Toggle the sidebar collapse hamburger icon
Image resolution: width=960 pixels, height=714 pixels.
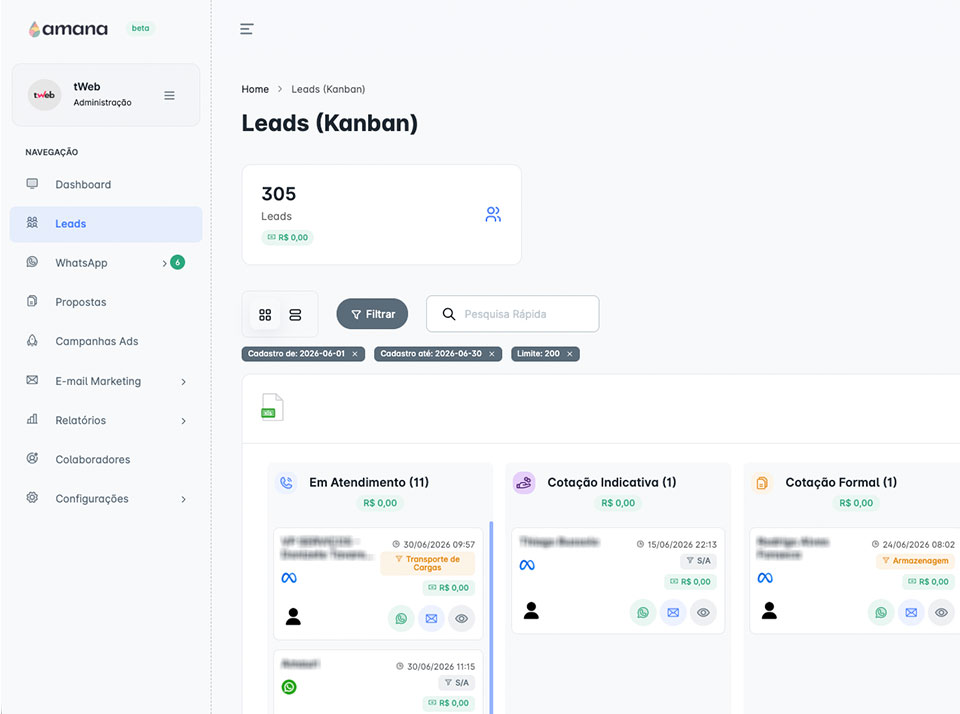coord(247,29)
